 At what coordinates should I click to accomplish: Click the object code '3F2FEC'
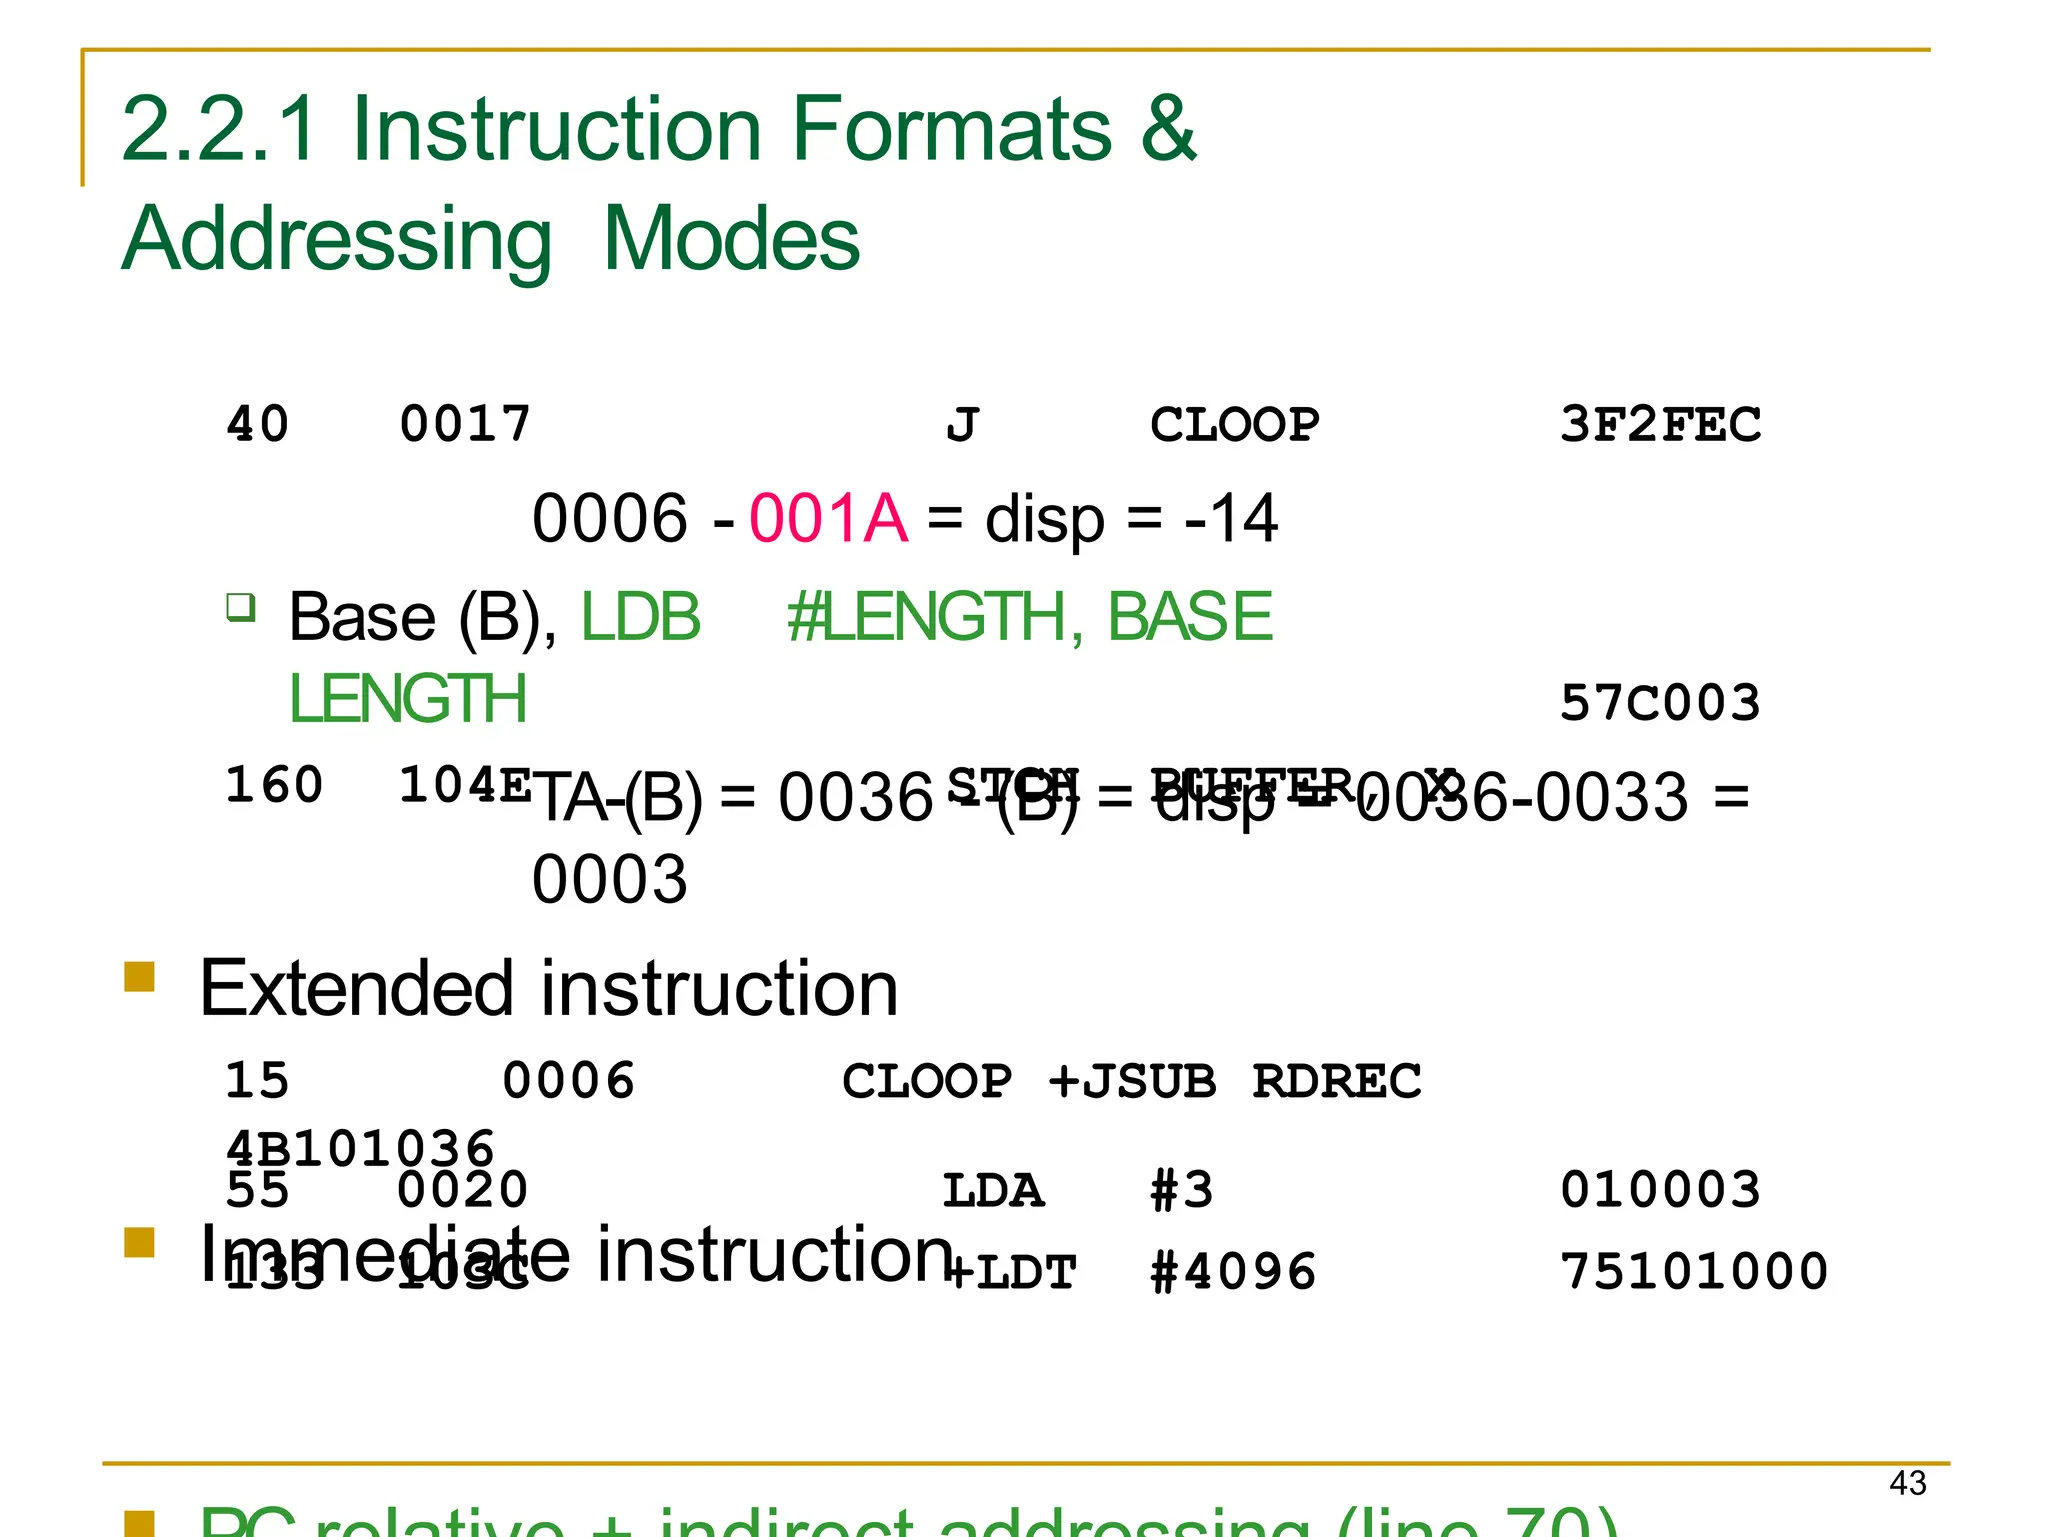click(x=1660, y=425)
